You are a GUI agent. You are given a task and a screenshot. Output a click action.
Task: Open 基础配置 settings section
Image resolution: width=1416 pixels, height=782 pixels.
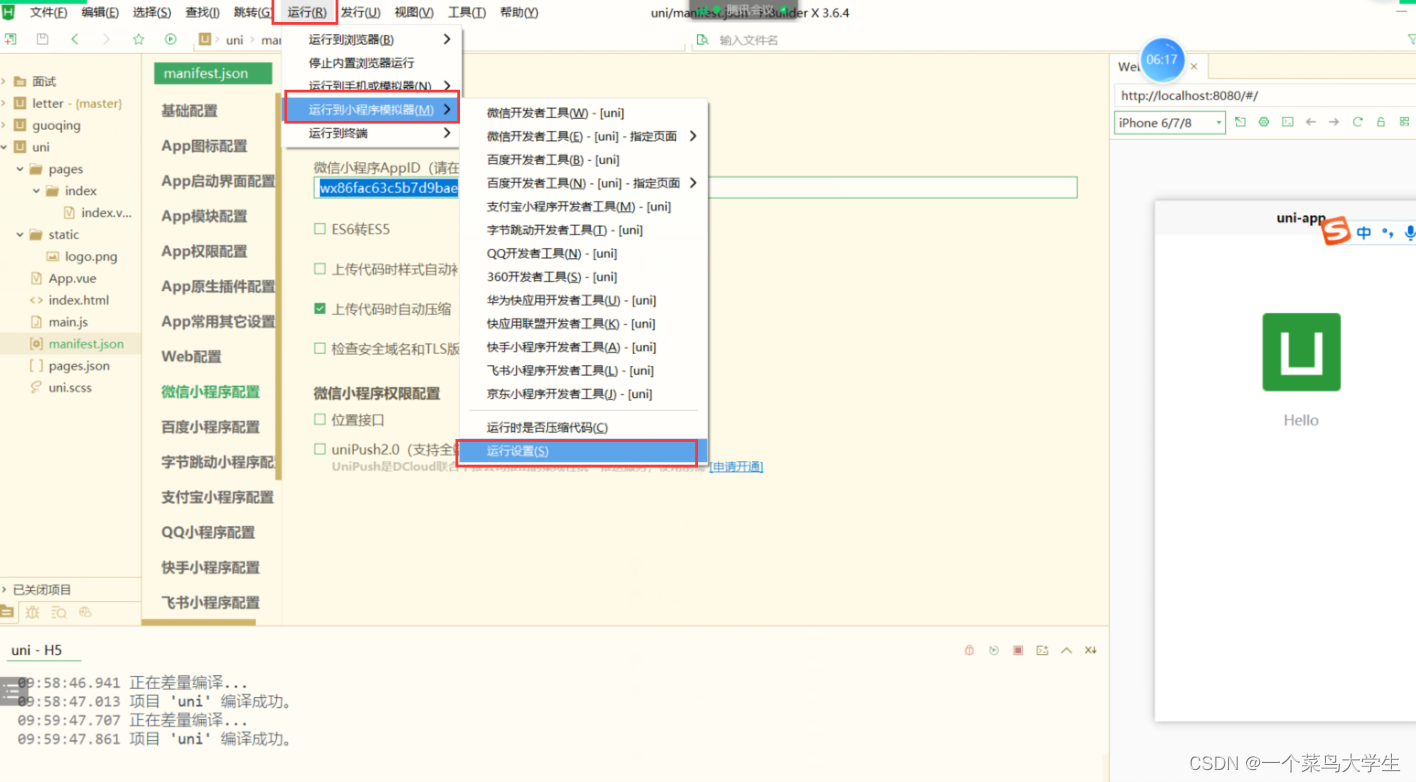point(189,111)
